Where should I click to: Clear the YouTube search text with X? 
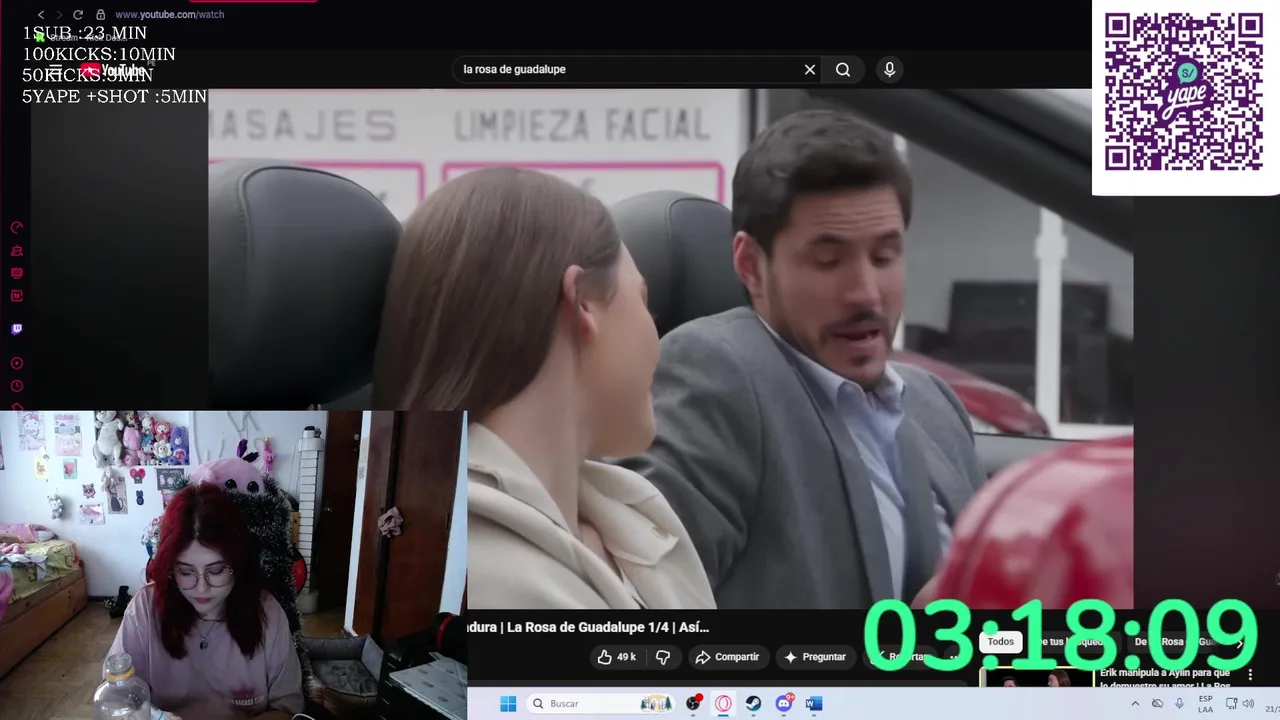[x=810, y=69]
